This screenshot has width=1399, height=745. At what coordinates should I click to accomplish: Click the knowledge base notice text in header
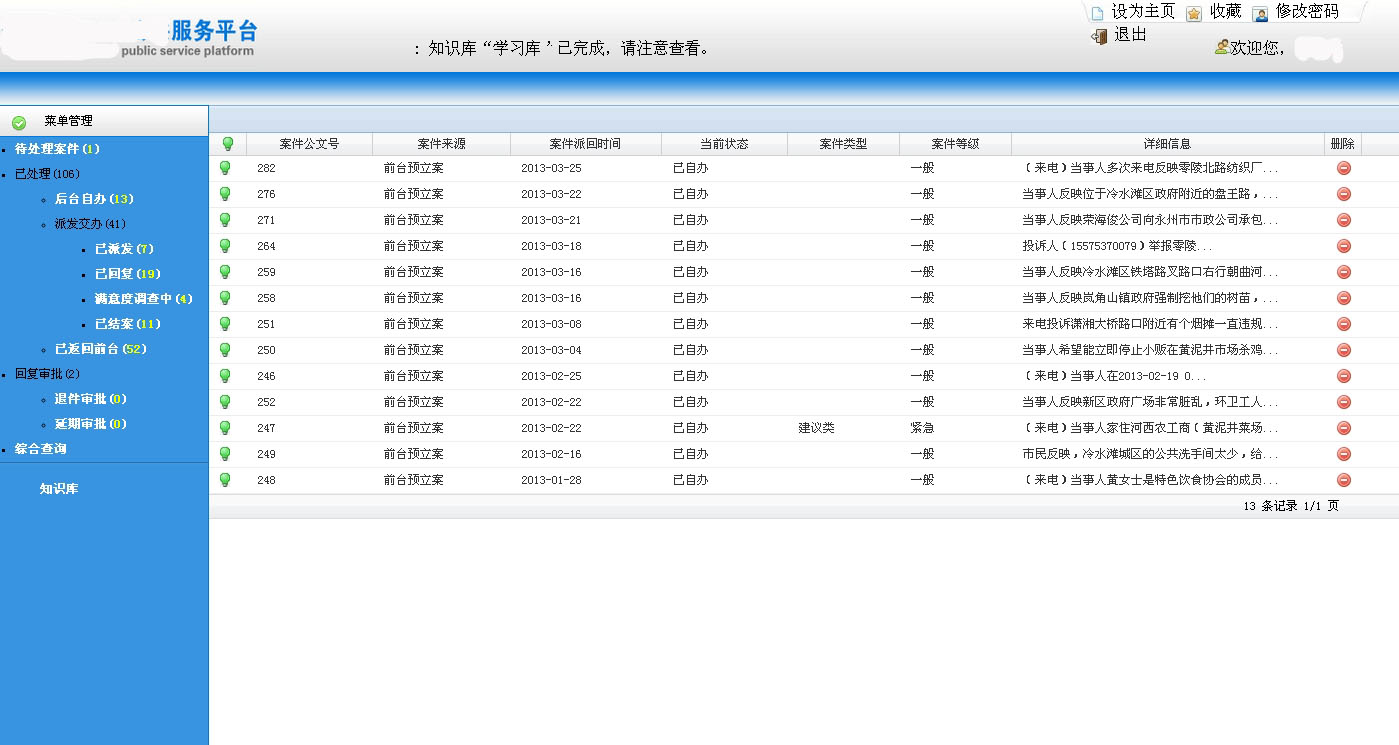[563, 48]
